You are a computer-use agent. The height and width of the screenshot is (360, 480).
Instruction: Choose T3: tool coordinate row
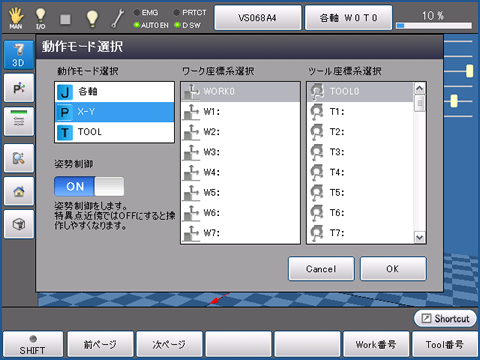(x=360, y=152)
